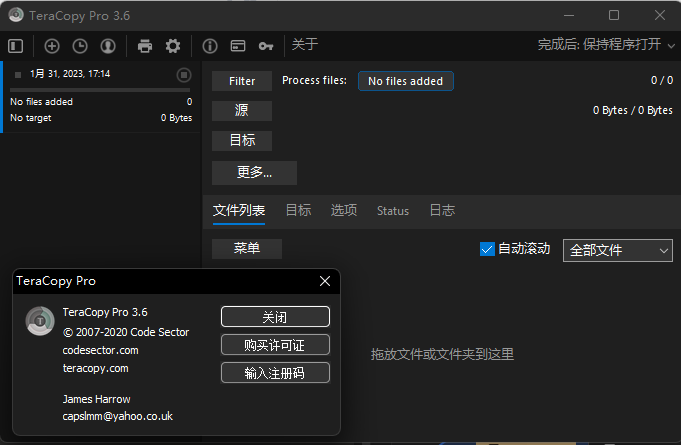The height and width of the screenshot is (445, 681).
Task: Click the license key icon
Action: pos(266,46)
